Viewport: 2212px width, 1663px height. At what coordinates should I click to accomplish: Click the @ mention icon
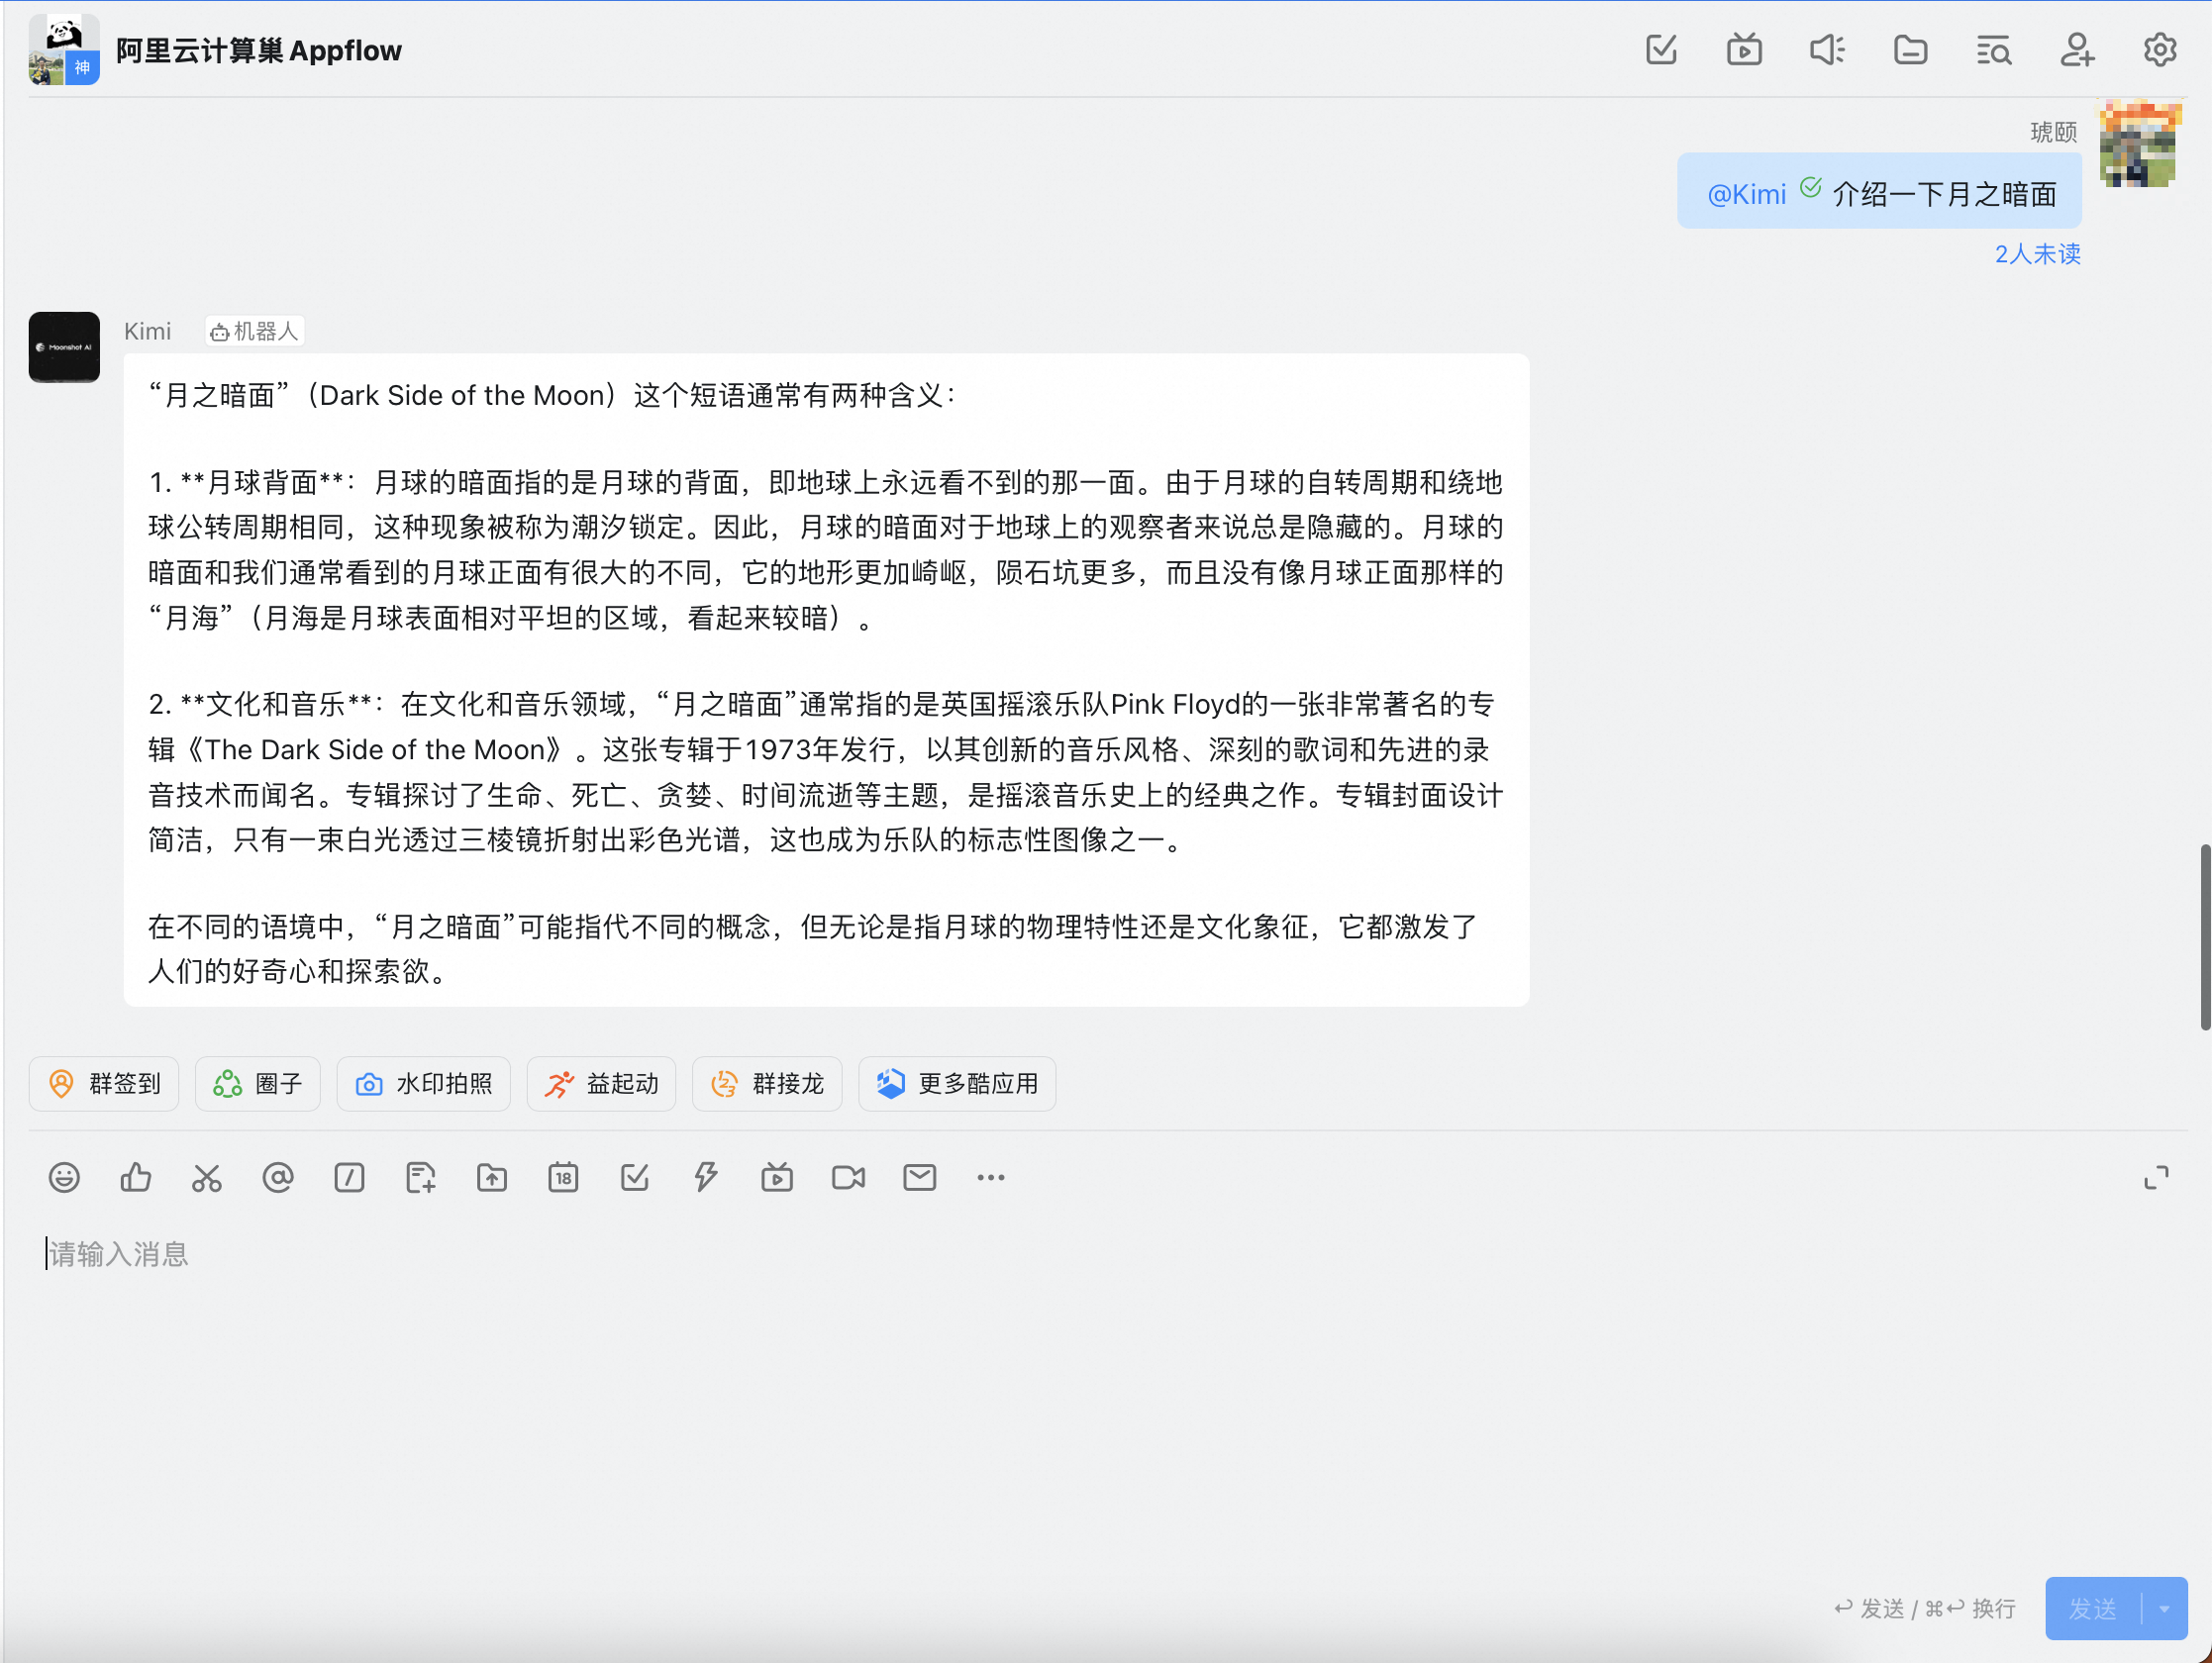278,1177
